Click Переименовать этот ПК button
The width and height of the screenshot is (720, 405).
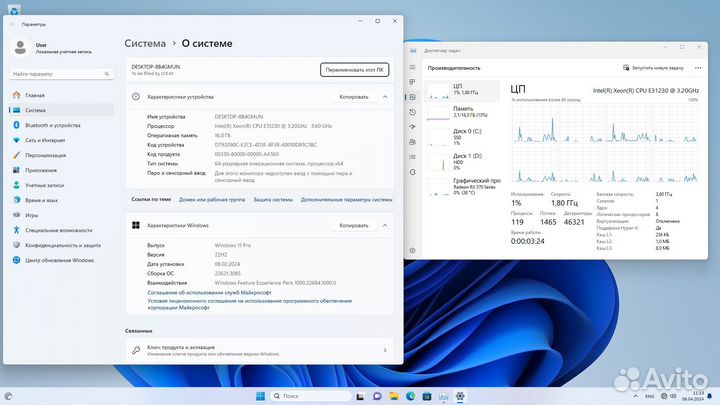pos(354,69)
